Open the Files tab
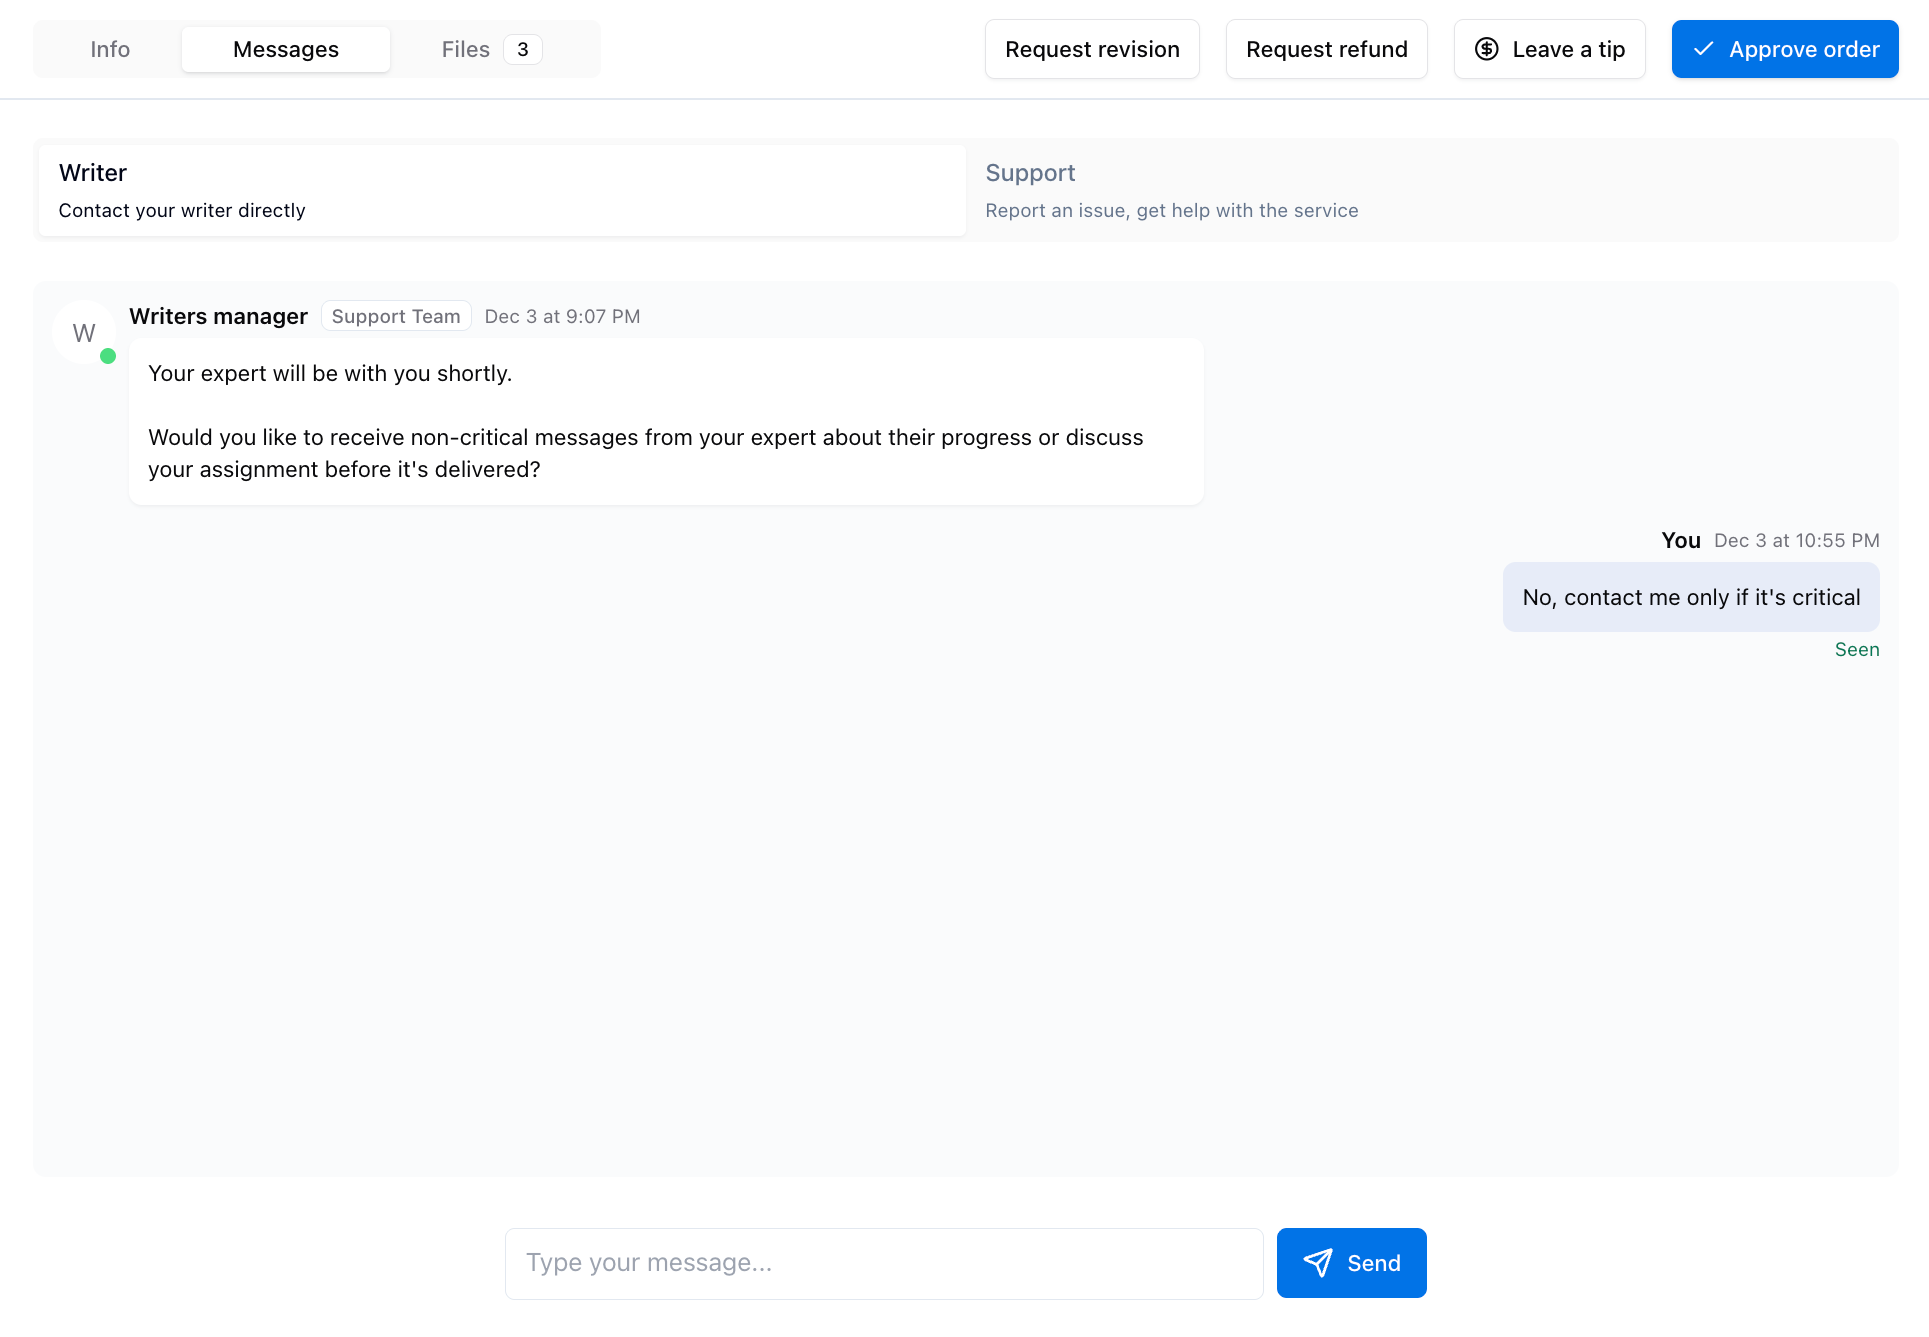The image size is (1929, 1337). [x=466, y=49]
